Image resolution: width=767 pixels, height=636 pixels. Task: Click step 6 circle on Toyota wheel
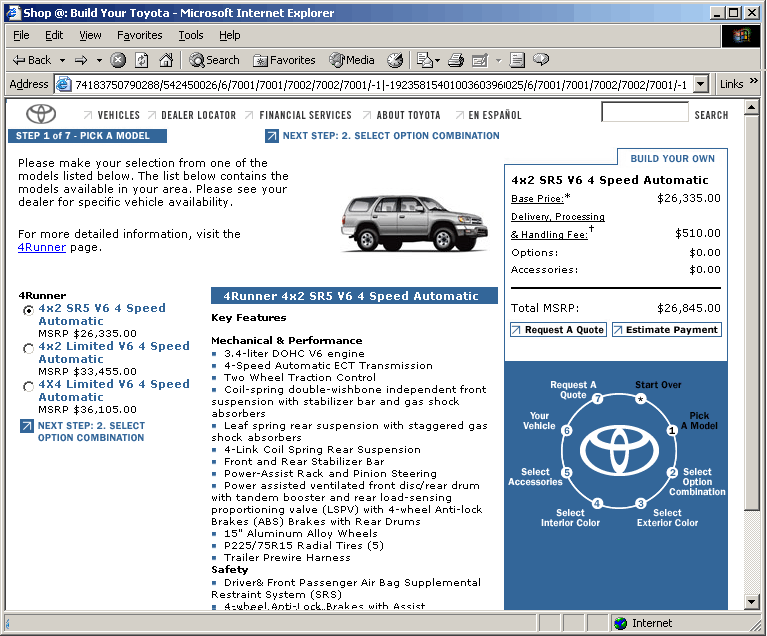click(x=566, y=431)
